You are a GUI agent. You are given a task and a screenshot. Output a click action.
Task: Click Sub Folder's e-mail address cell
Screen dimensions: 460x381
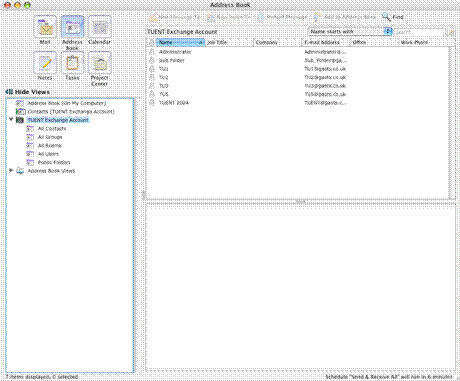point(325,60)
